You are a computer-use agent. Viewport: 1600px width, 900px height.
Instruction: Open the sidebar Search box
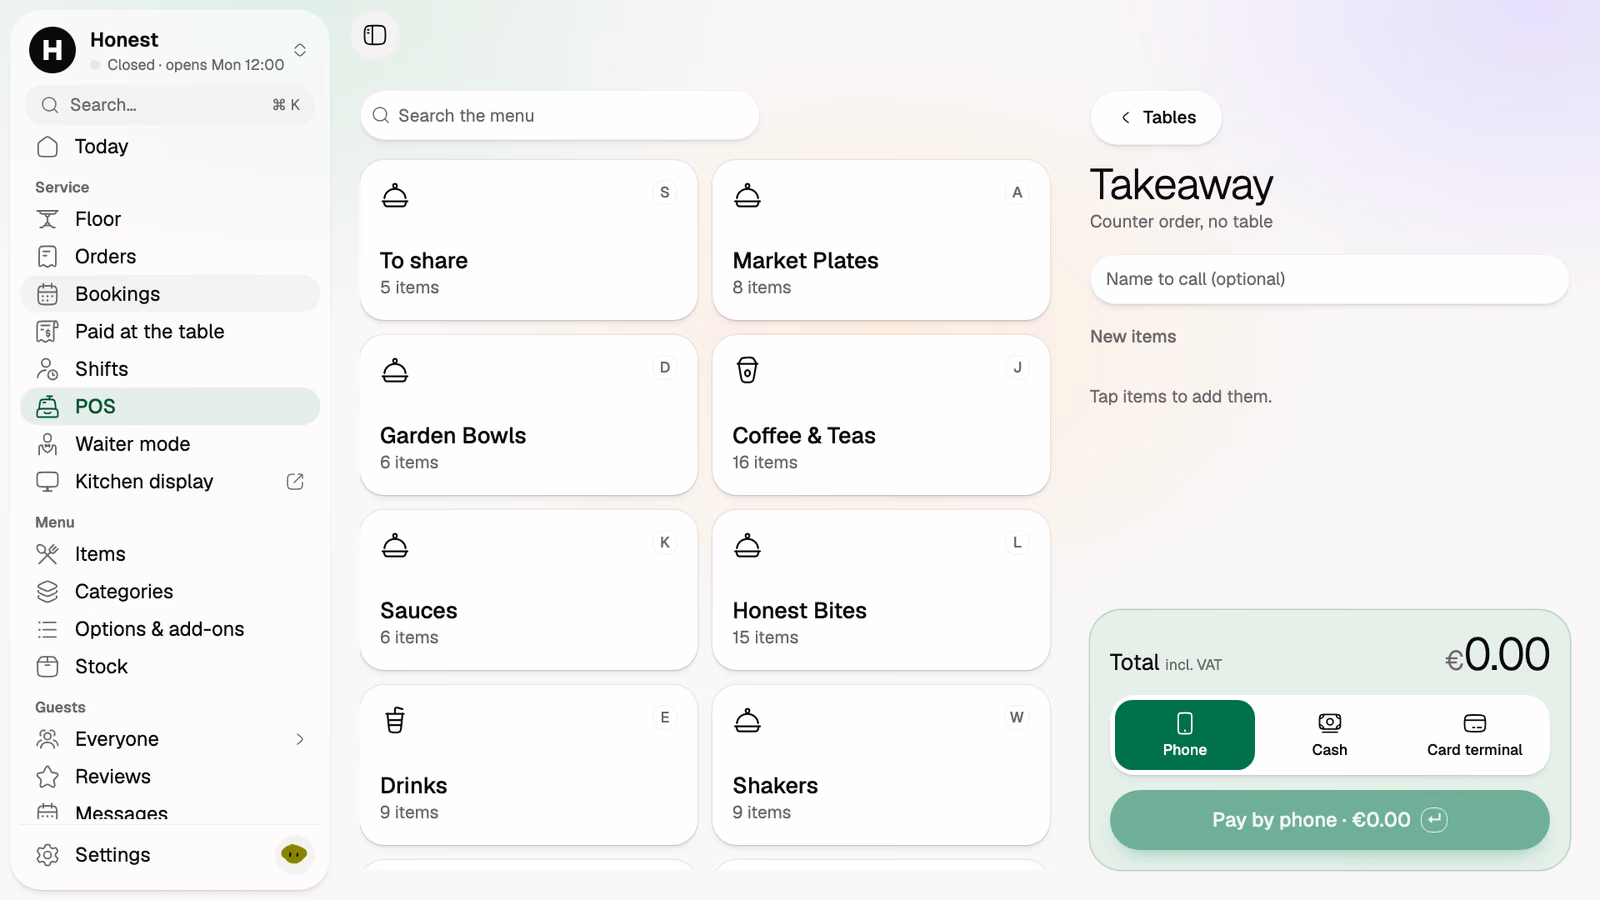click(x=170, y=105)
